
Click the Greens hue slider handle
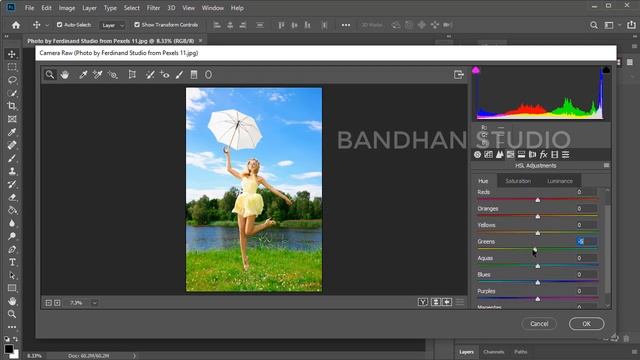click(535, 249)
